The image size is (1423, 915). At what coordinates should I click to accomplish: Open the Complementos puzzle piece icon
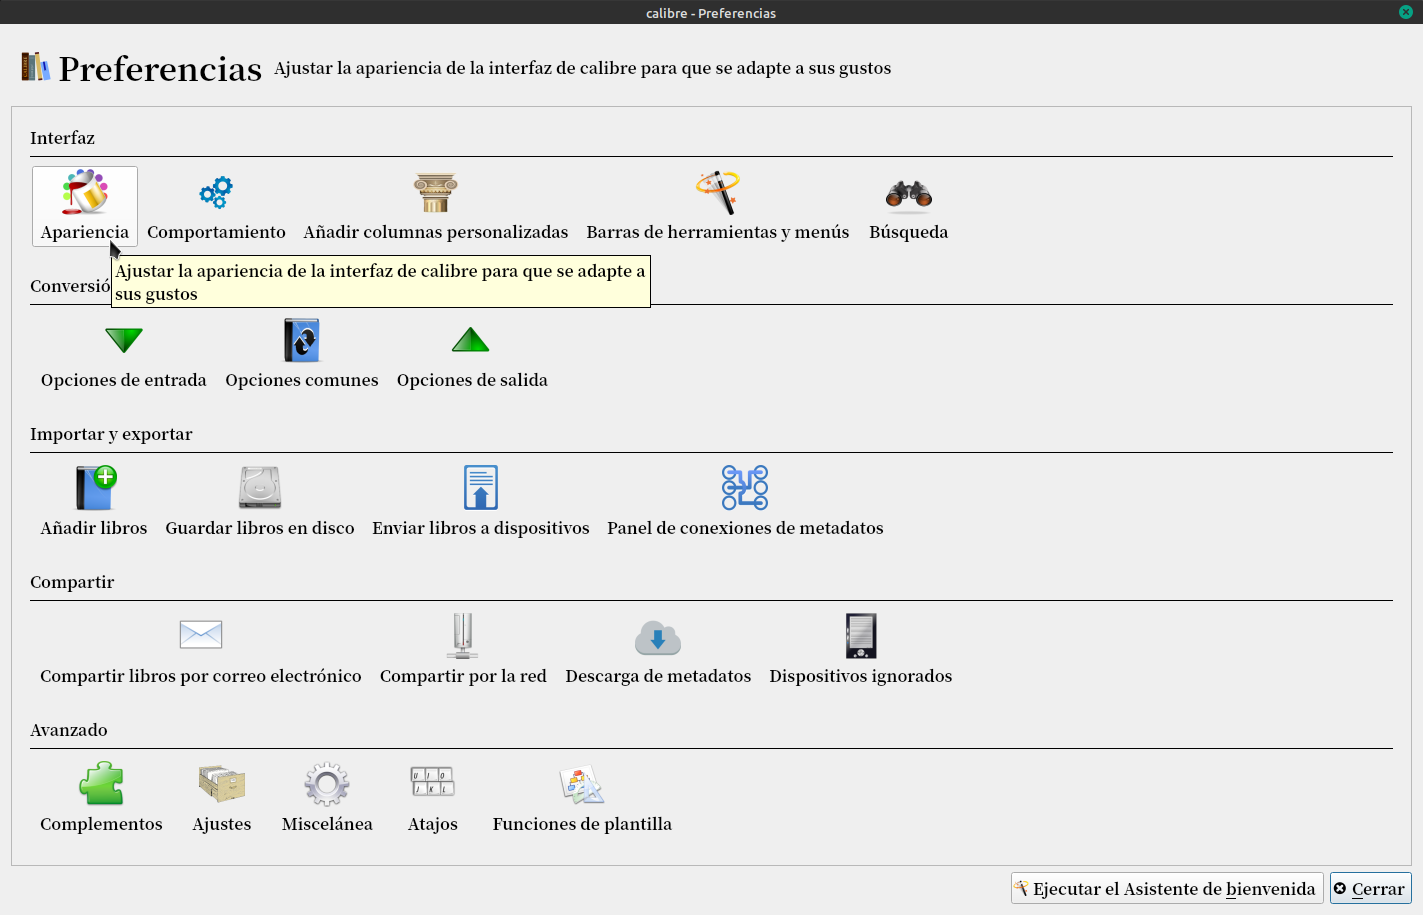(101, 784)
